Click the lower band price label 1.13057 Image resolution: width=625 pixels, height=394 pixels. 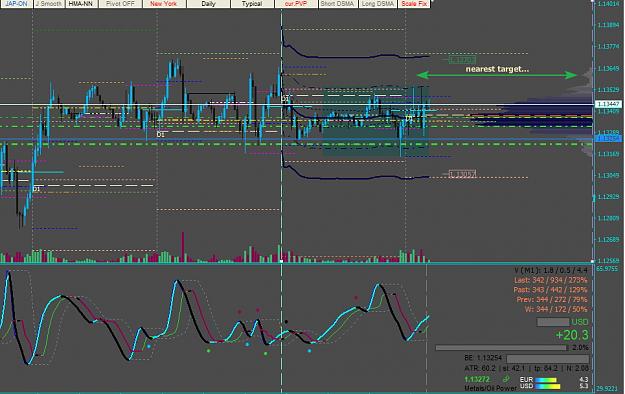(x=462, y=174)
